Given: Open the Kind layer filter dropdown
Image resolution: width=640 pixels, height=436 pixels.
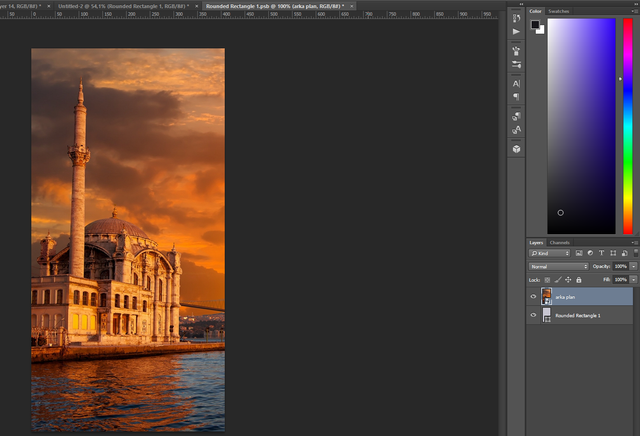Looking at the screenshot, I should coord(549,253).
